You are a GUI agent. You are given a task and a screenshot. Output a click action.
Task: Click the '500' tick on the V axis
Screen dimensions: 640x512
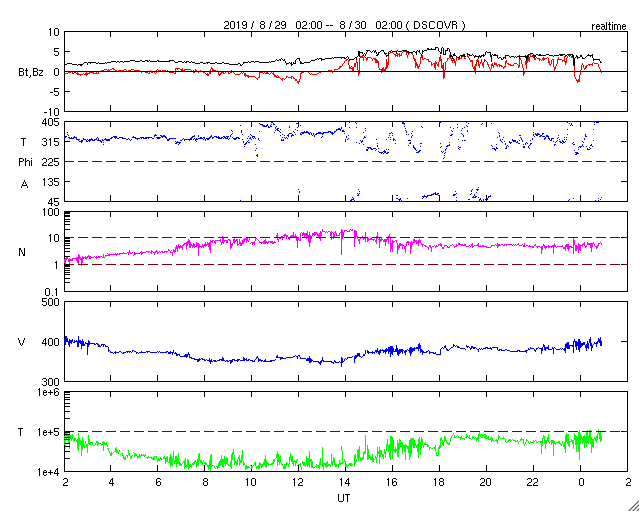[x=52, y=302]
